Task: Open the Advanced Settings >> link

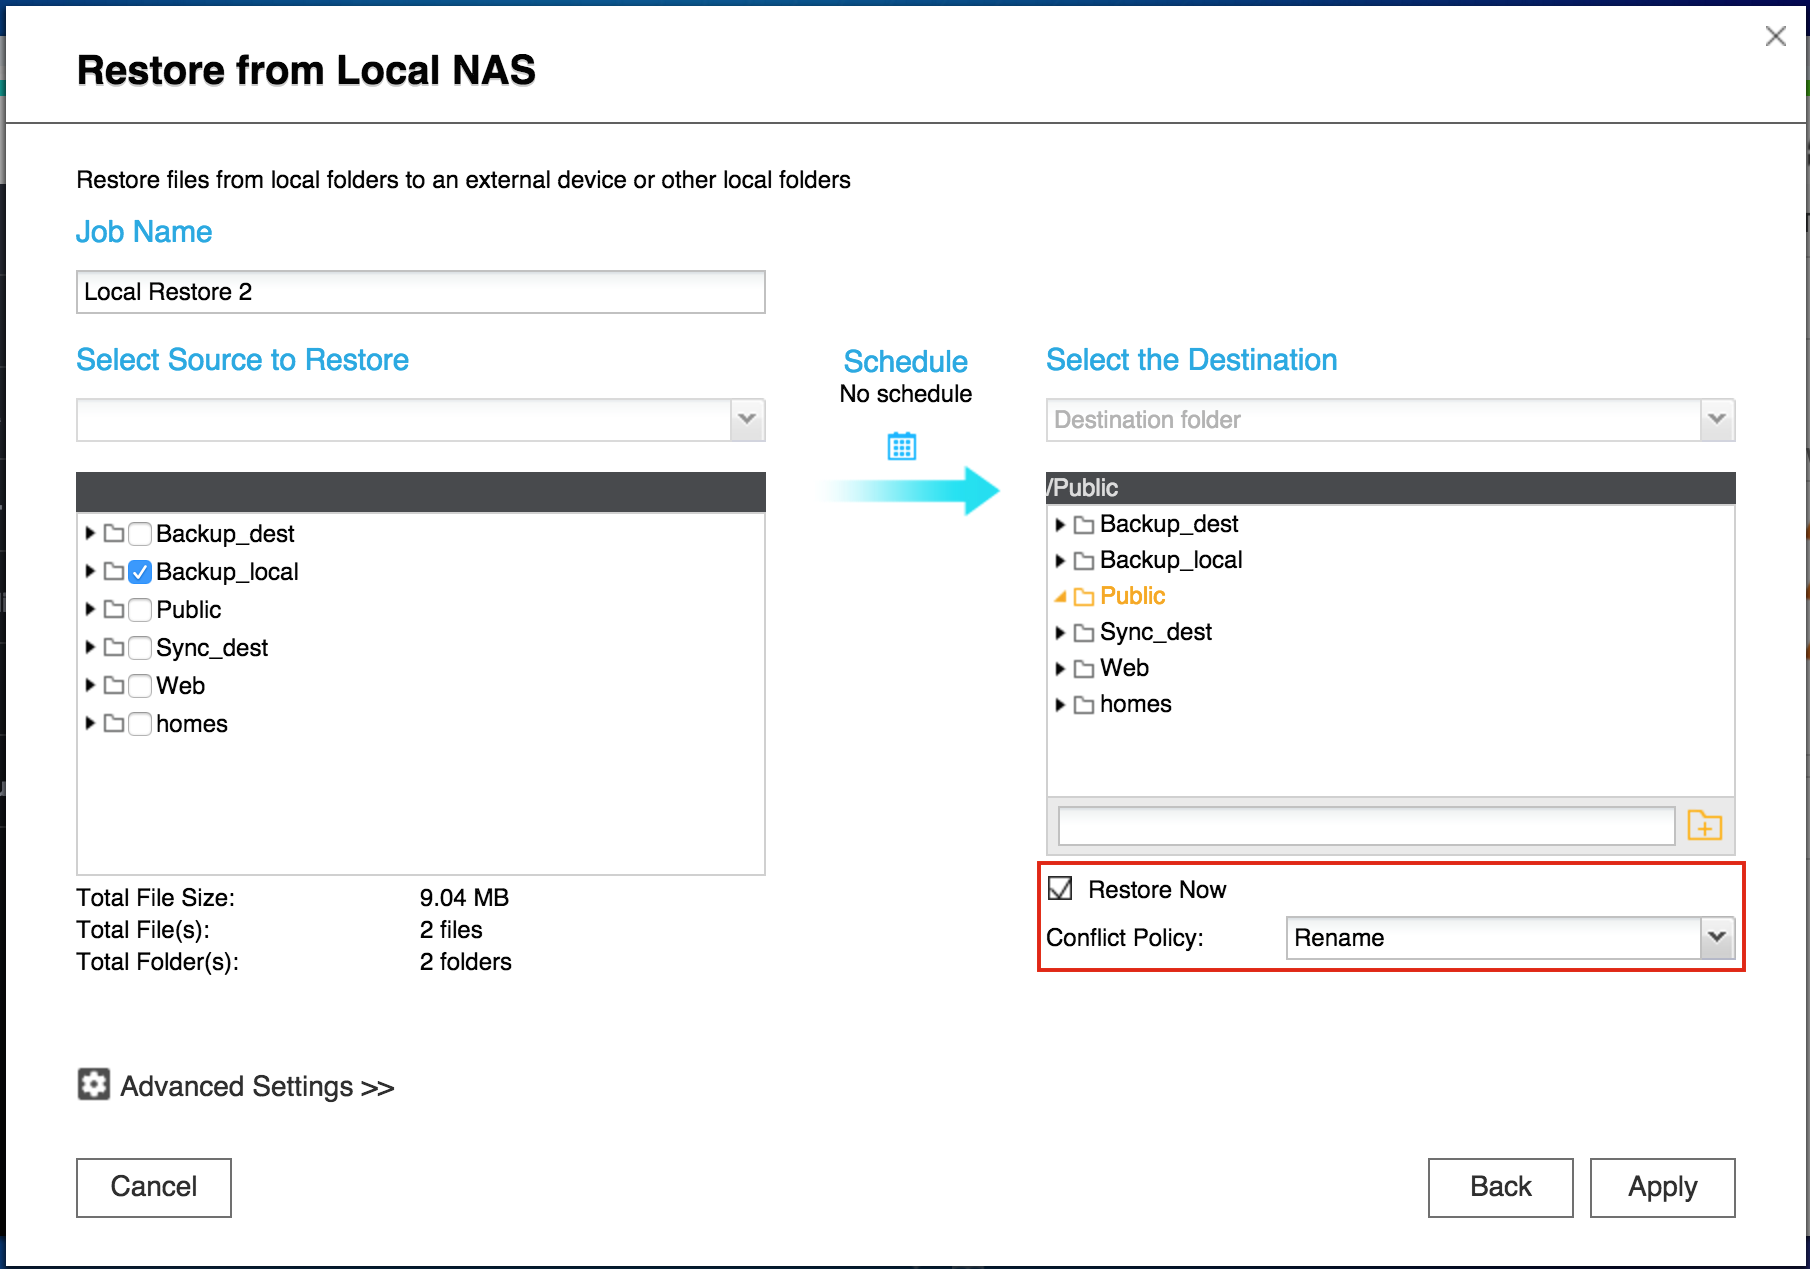Action: 257,1086
